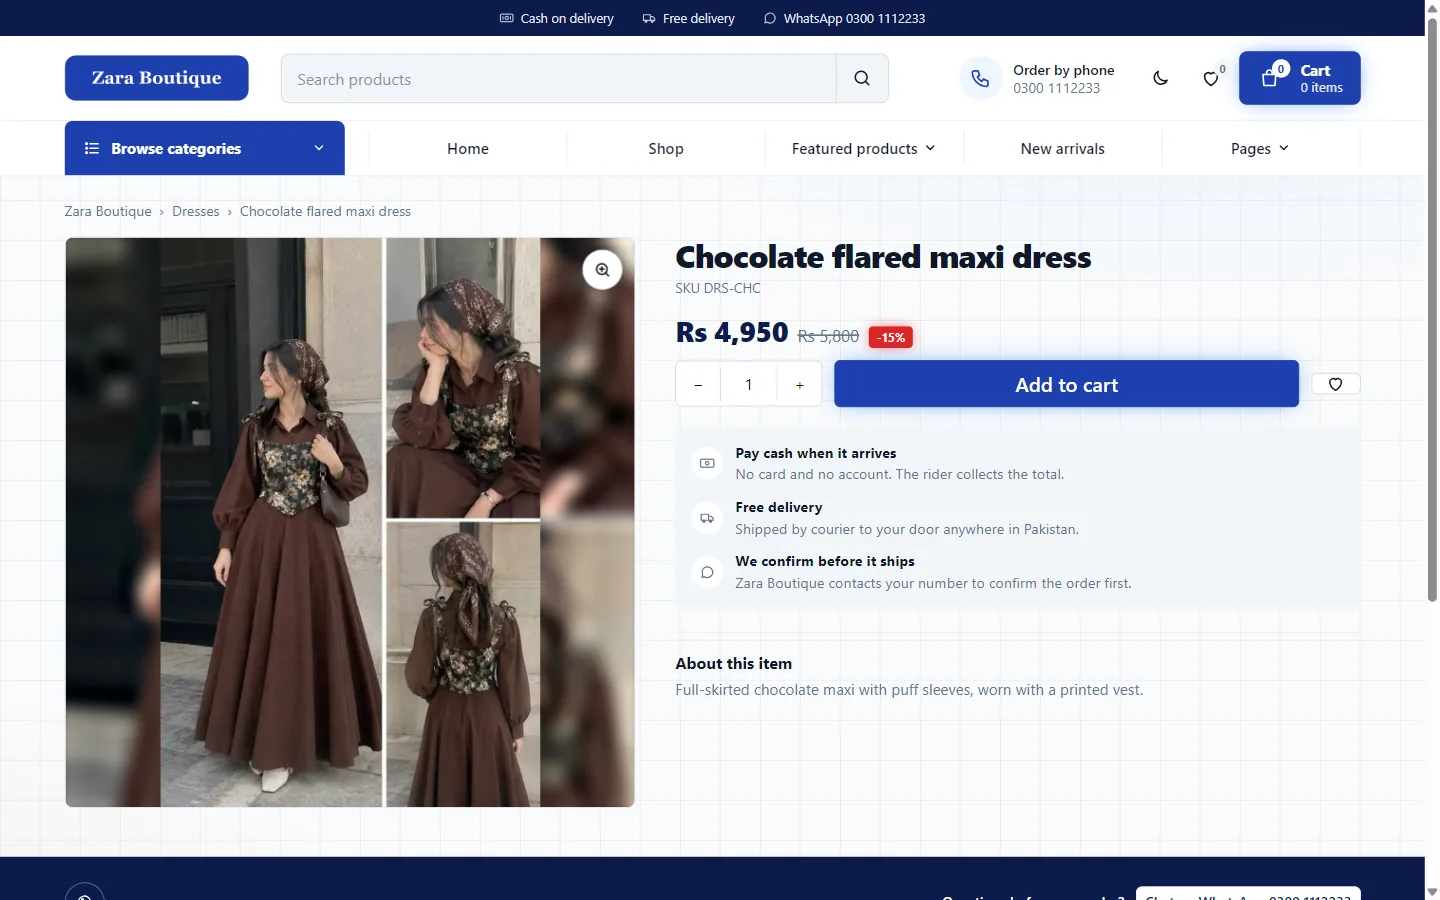Decrease quantity with the minus button

(698, 385)
